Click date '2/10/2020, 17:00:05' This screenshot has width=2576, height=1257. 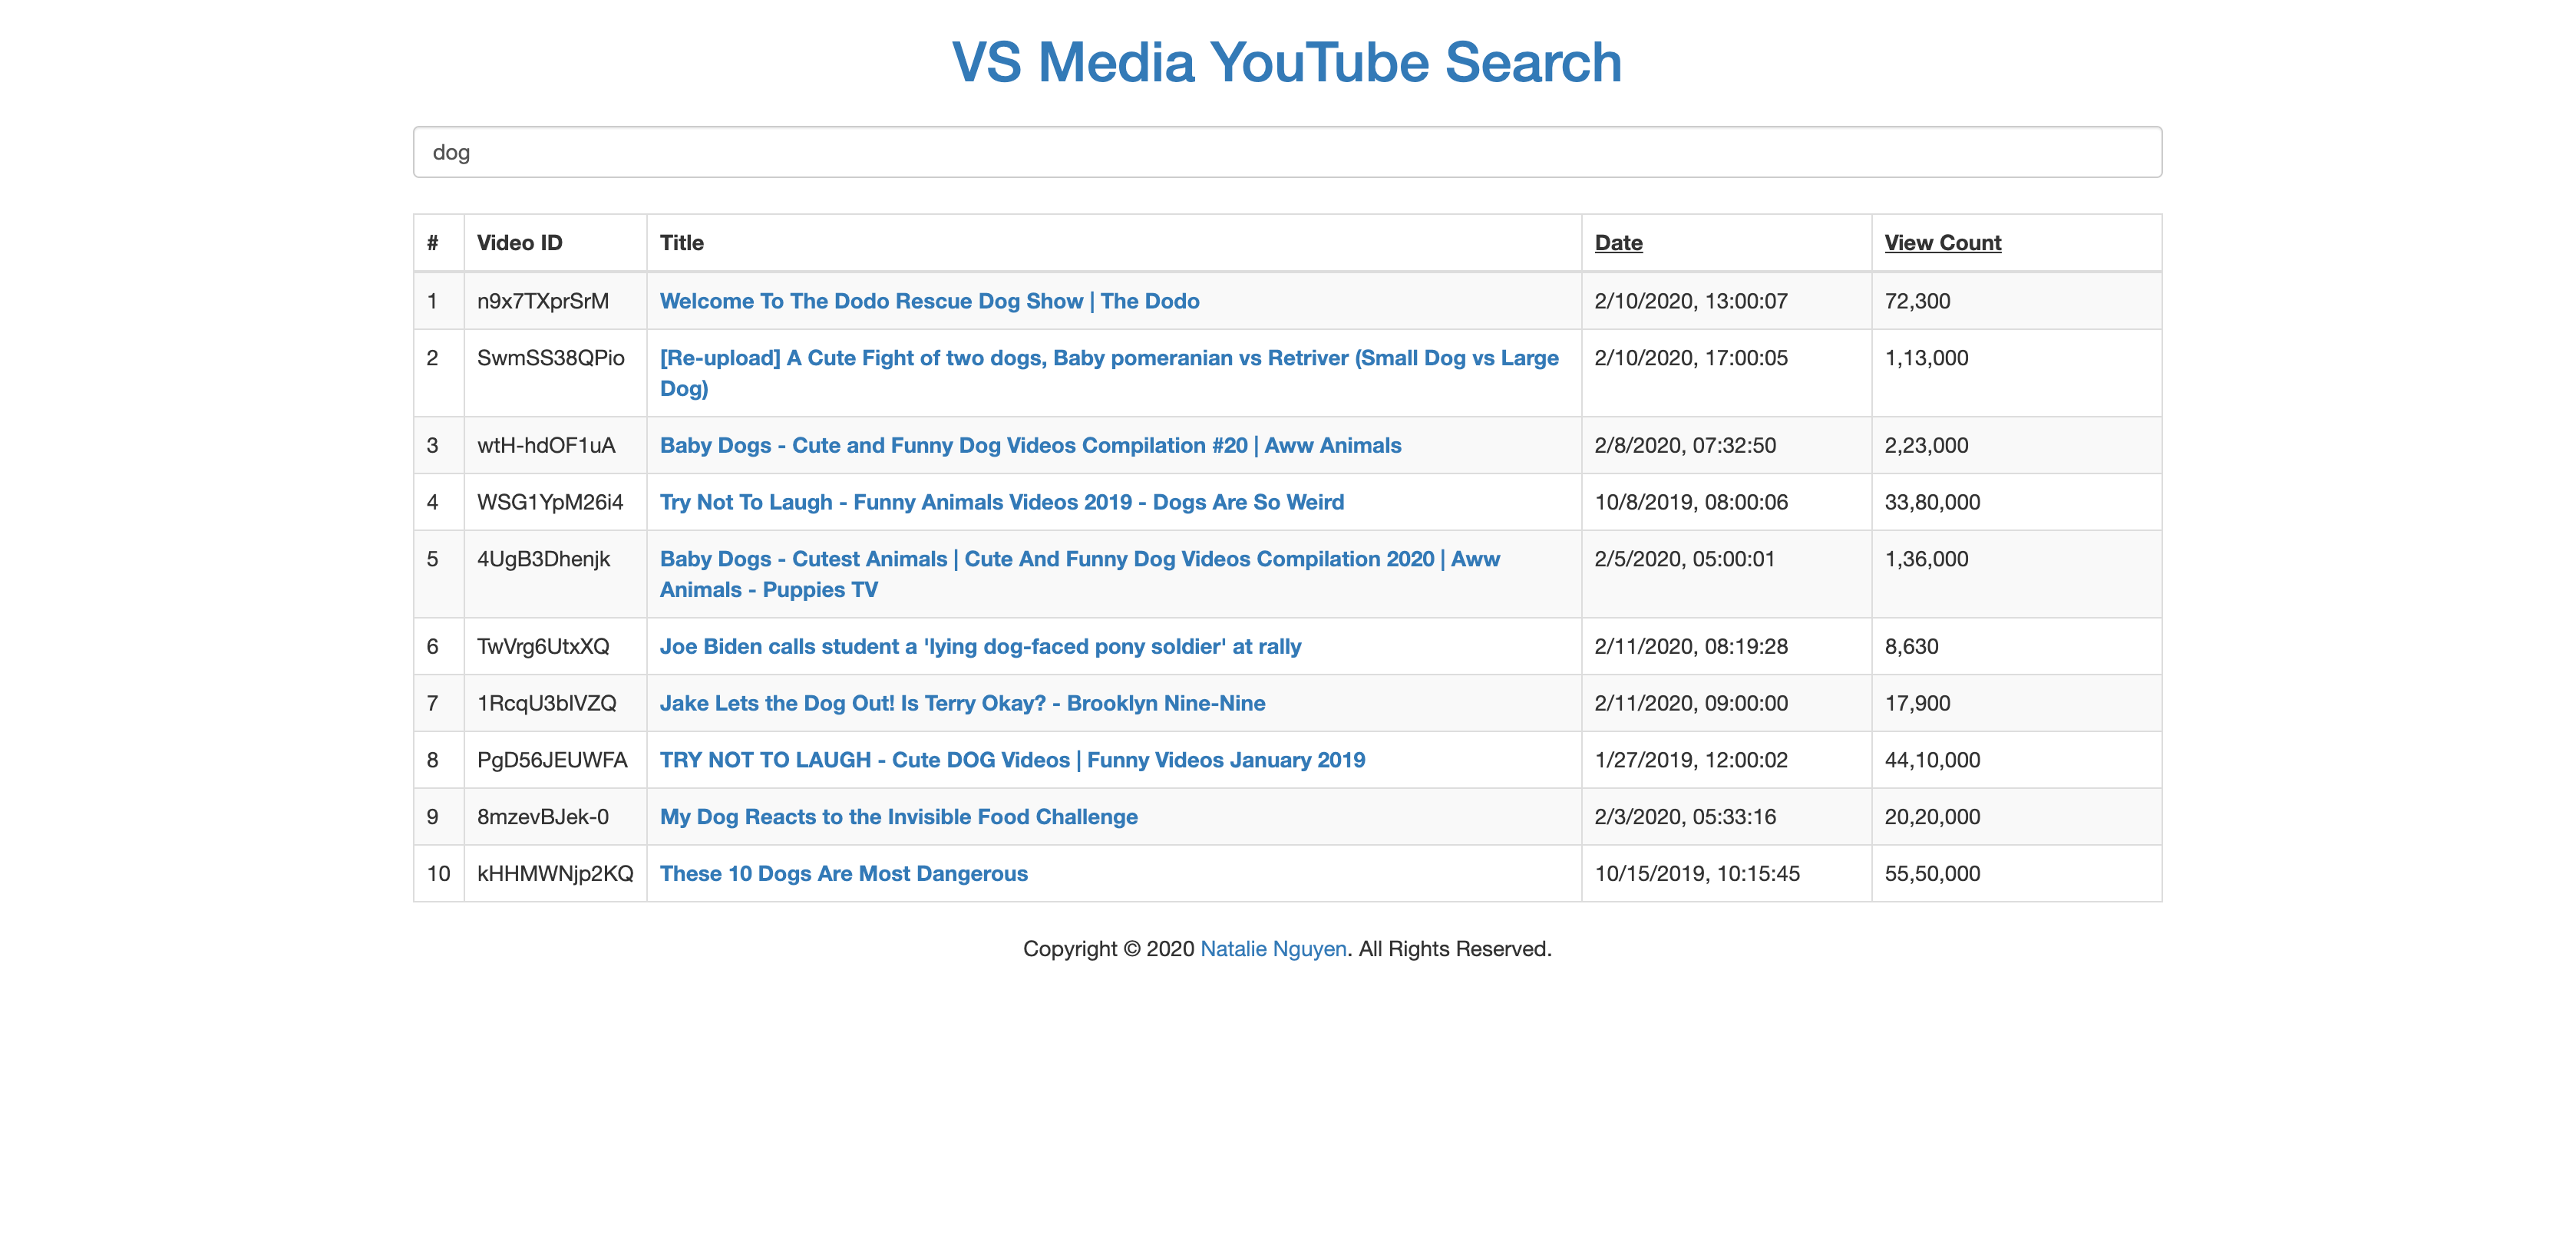1690,358
